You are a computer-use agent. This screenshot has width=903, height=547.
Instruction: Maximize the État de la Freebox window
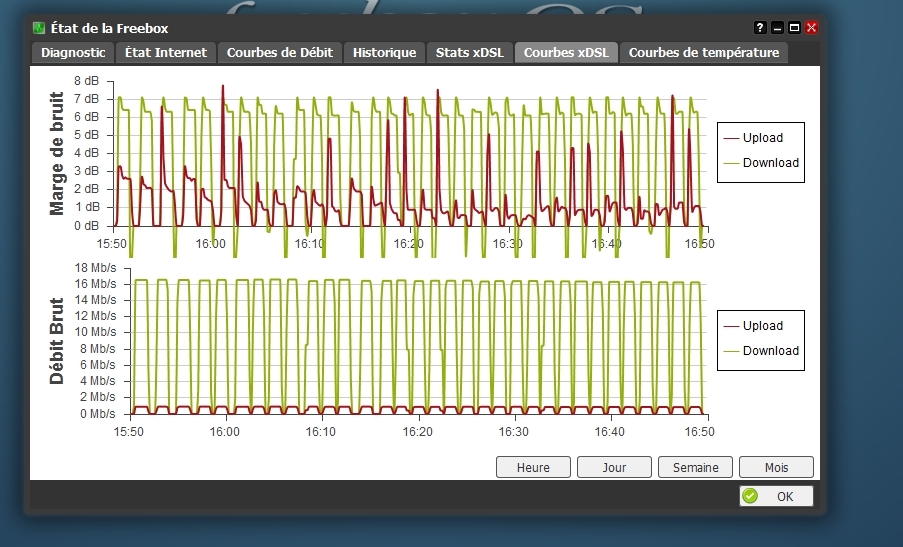[x=794, y=28]
